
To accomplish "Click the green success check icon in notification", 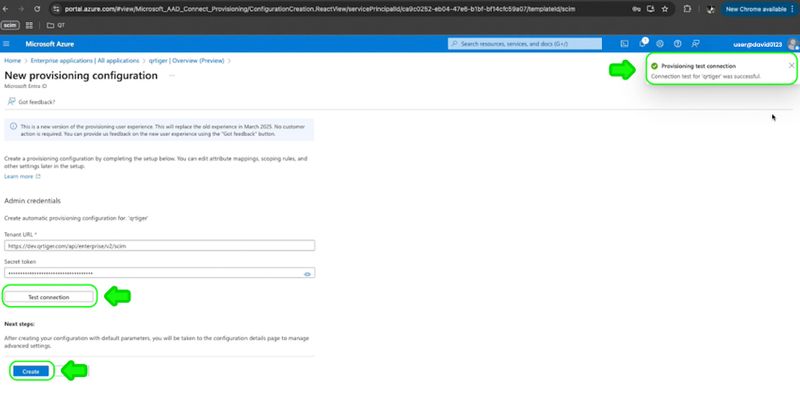I will [x=655, y=66].
